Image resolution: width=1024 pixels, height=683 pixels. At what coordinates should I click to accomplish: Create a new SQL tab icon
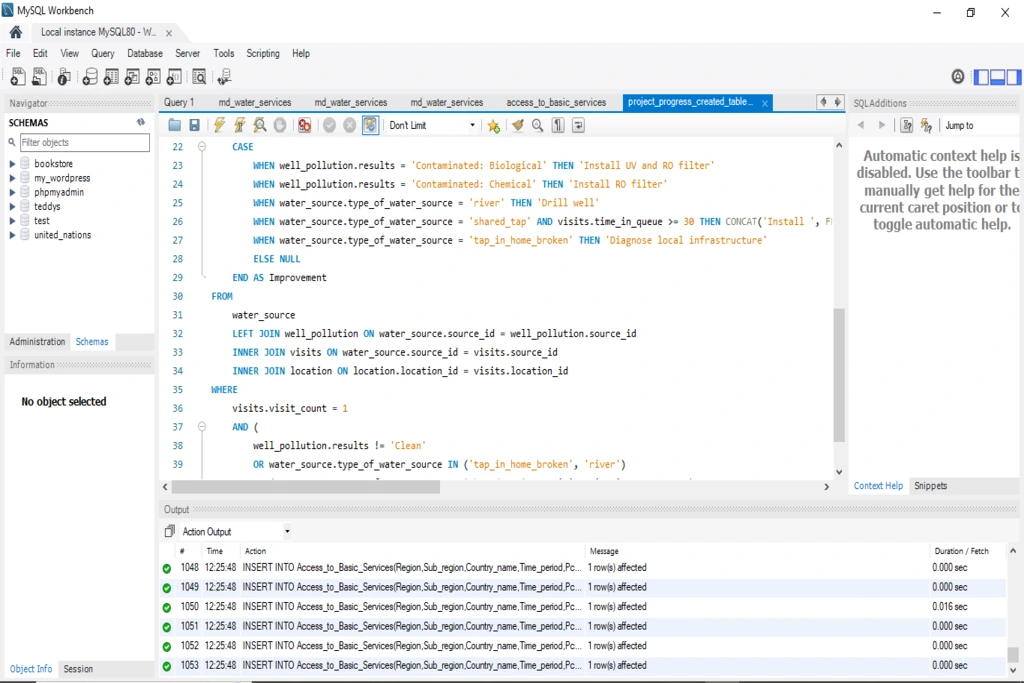click(18, 77)
